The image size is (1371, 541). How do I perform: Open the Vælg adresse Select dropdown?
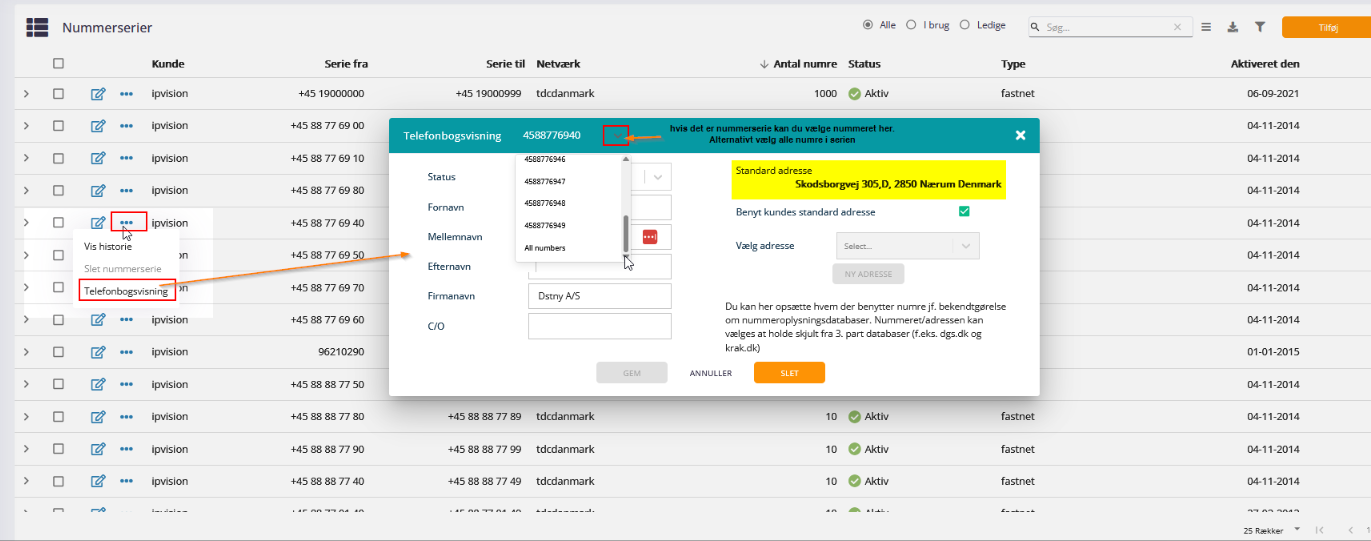click(907, 245)
